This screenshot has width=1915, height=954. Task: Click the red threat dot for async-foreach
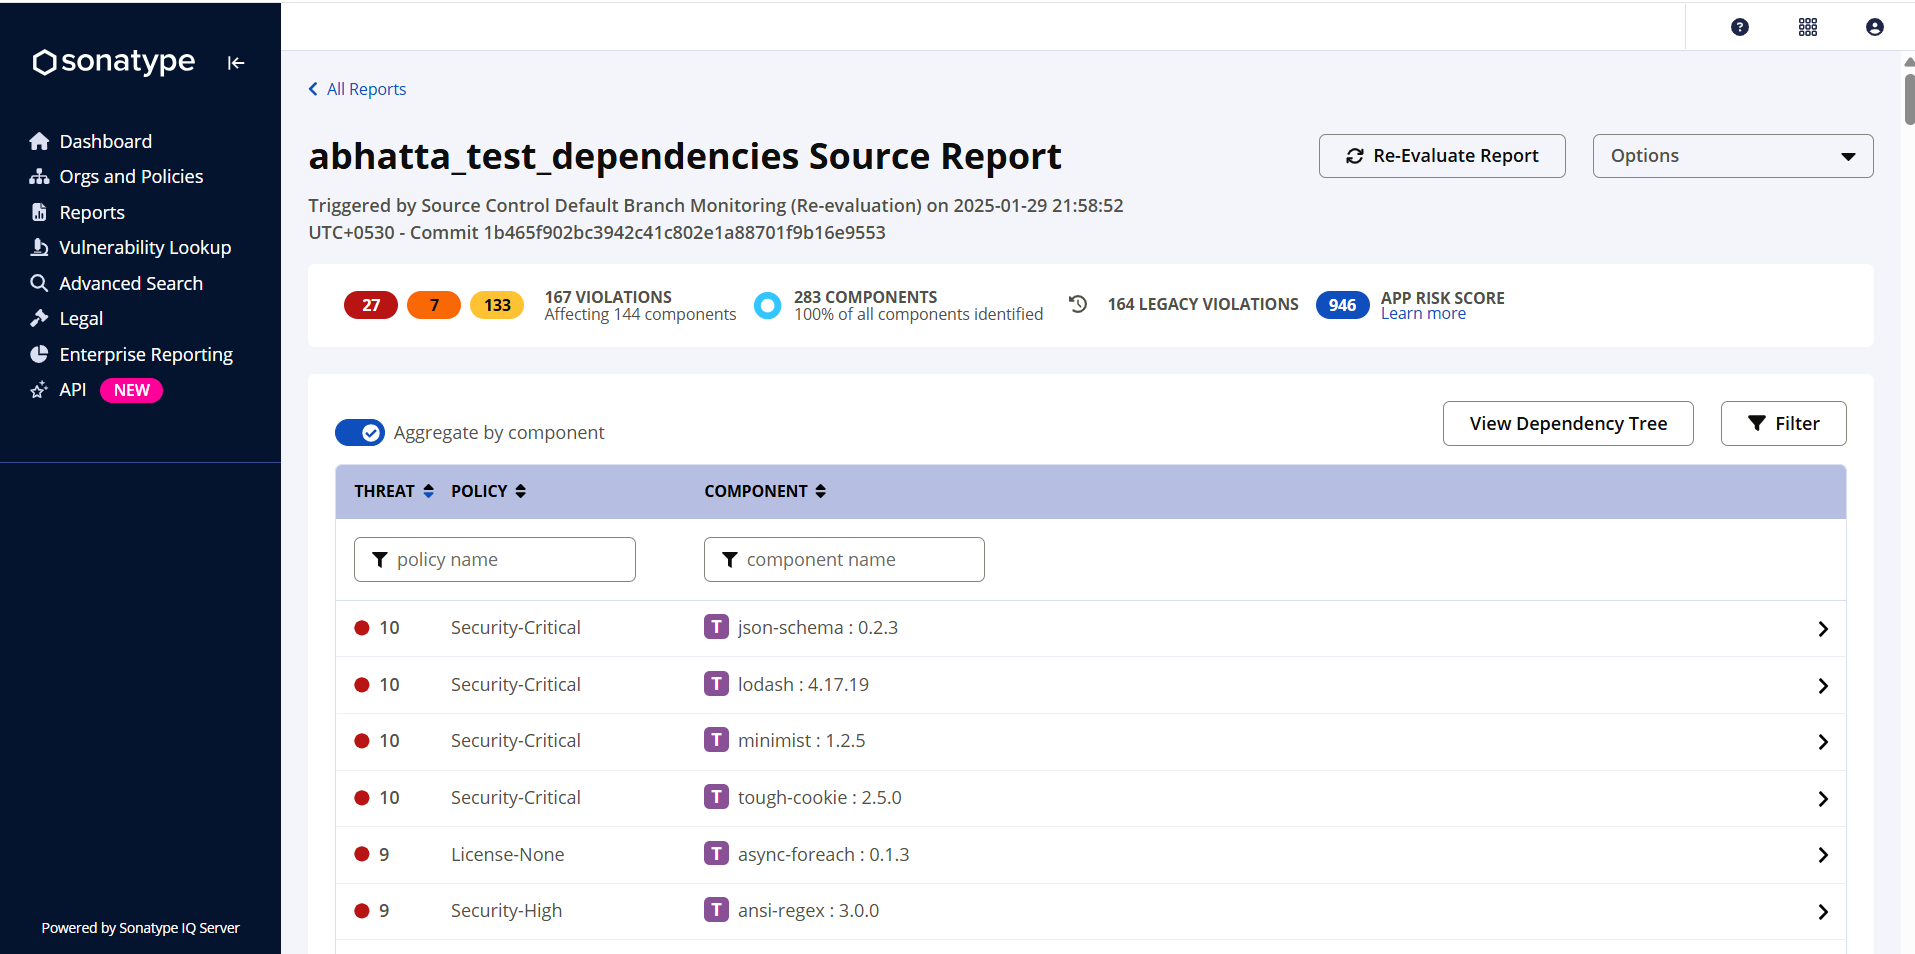click(x=362, y=854)
